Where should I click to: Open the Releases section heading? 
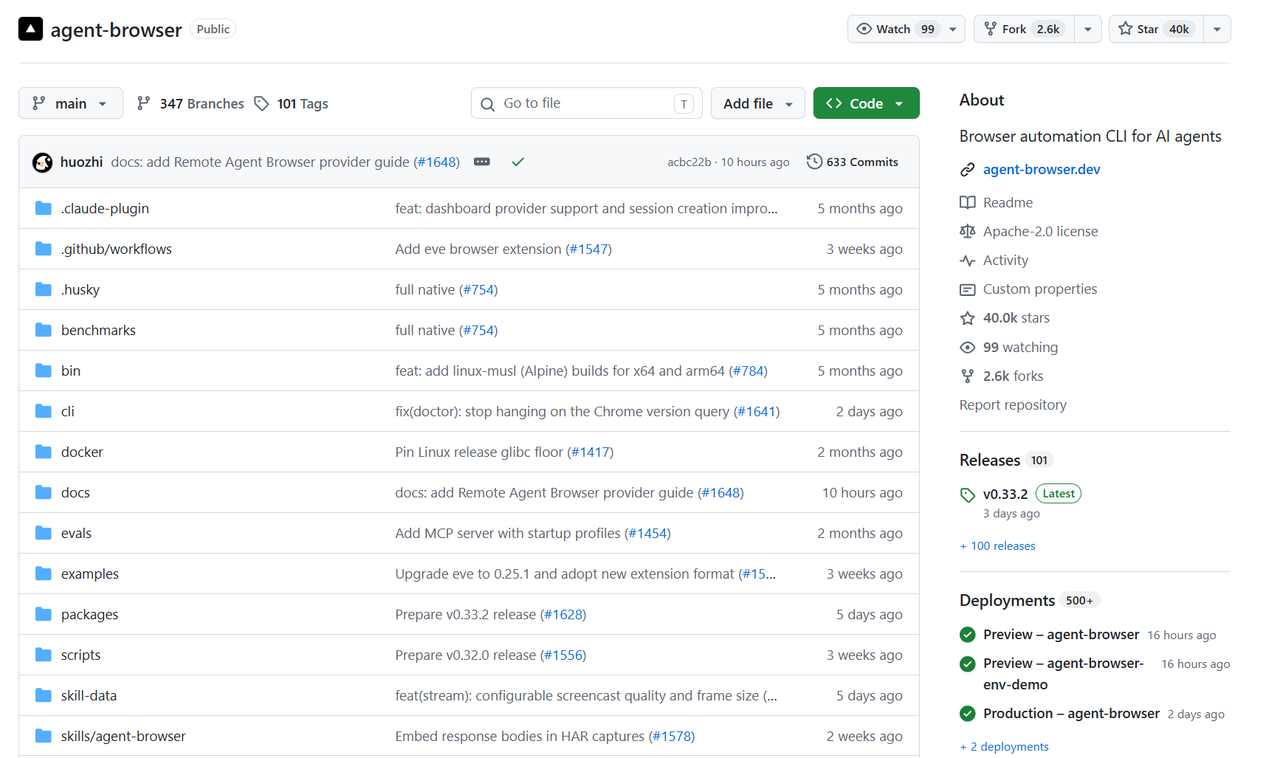[x=990, y=460]
